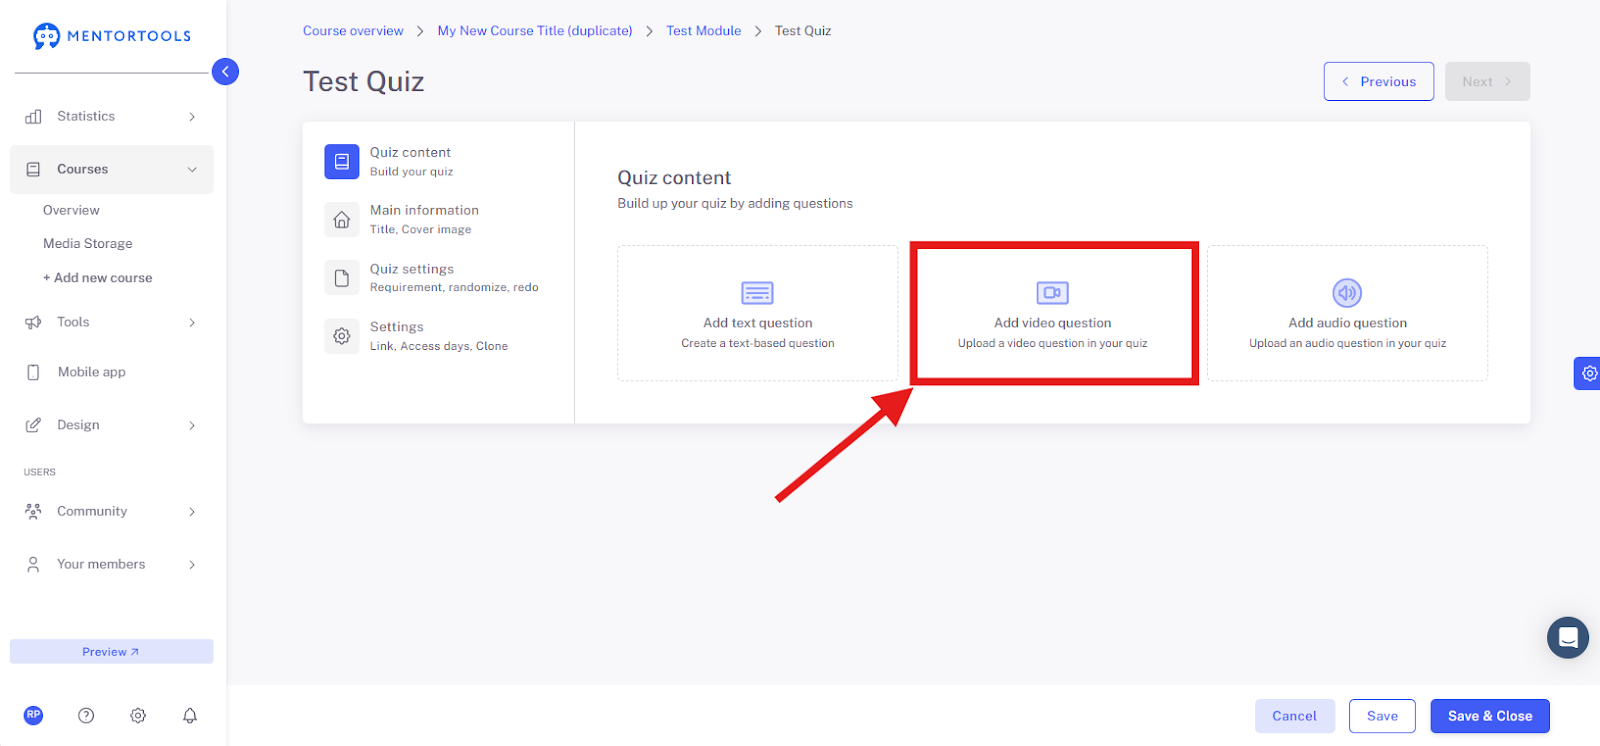Click Course overview breadcrumb
Image resolution: width=1600 pixels, height=746 pixels.
353,31
